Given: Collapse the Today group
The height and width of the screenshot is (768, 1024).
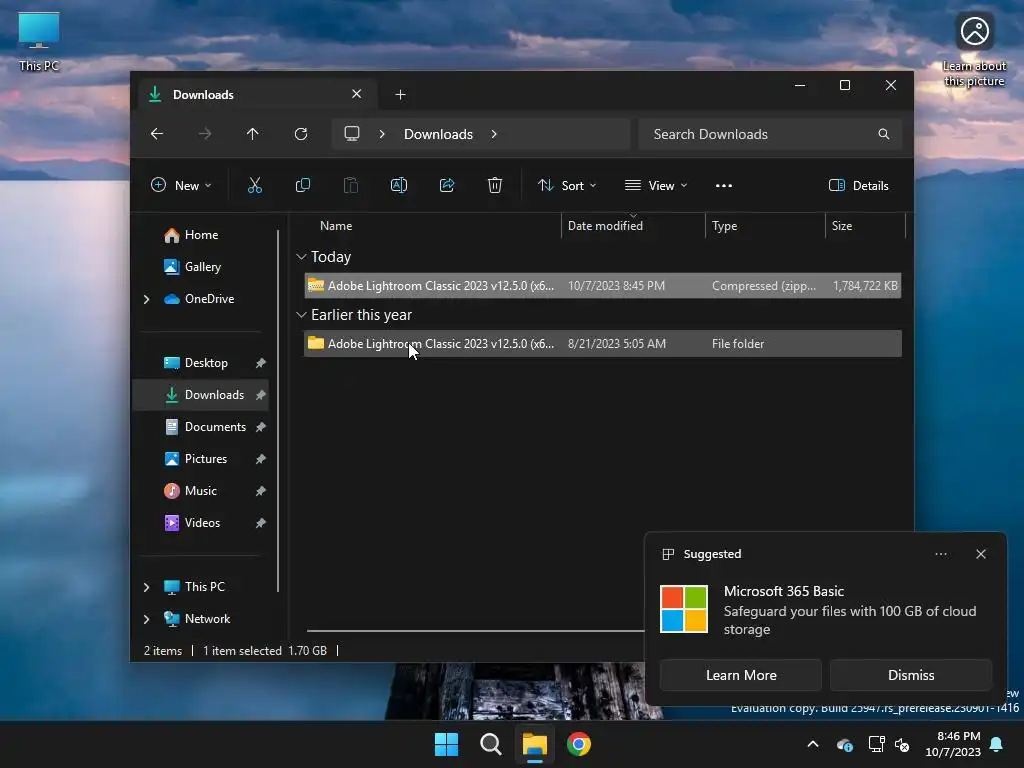Looking at the screenshot, I should pos(301,257).
